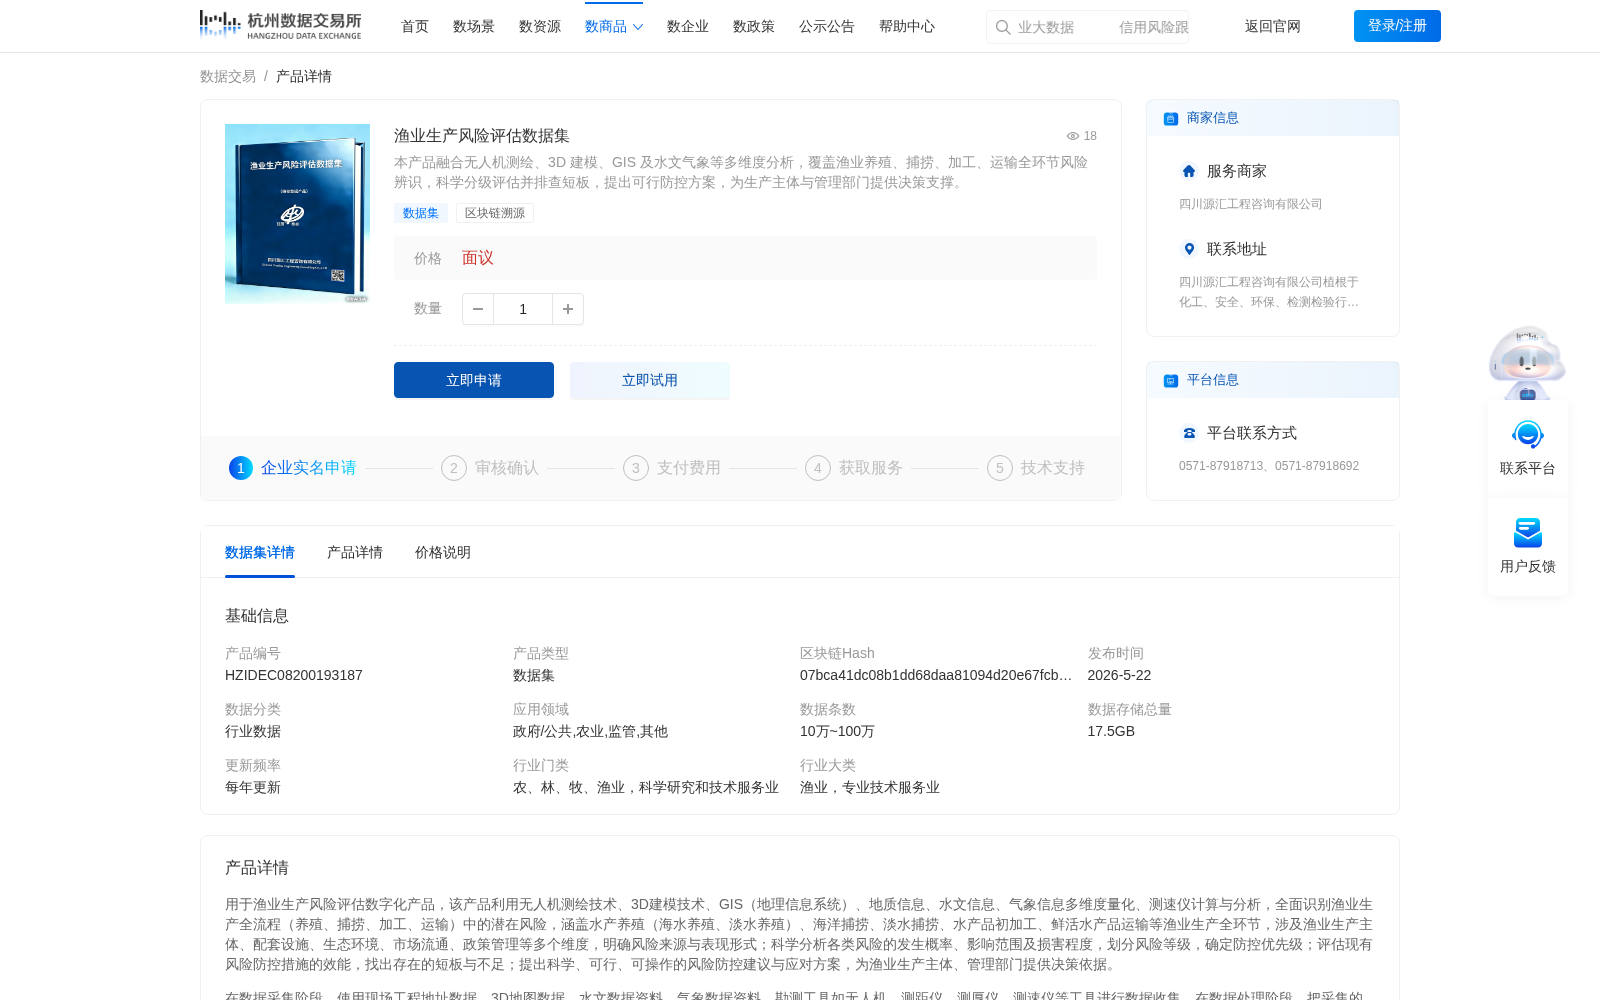Click the search magnifier icon

[1003, 27]
